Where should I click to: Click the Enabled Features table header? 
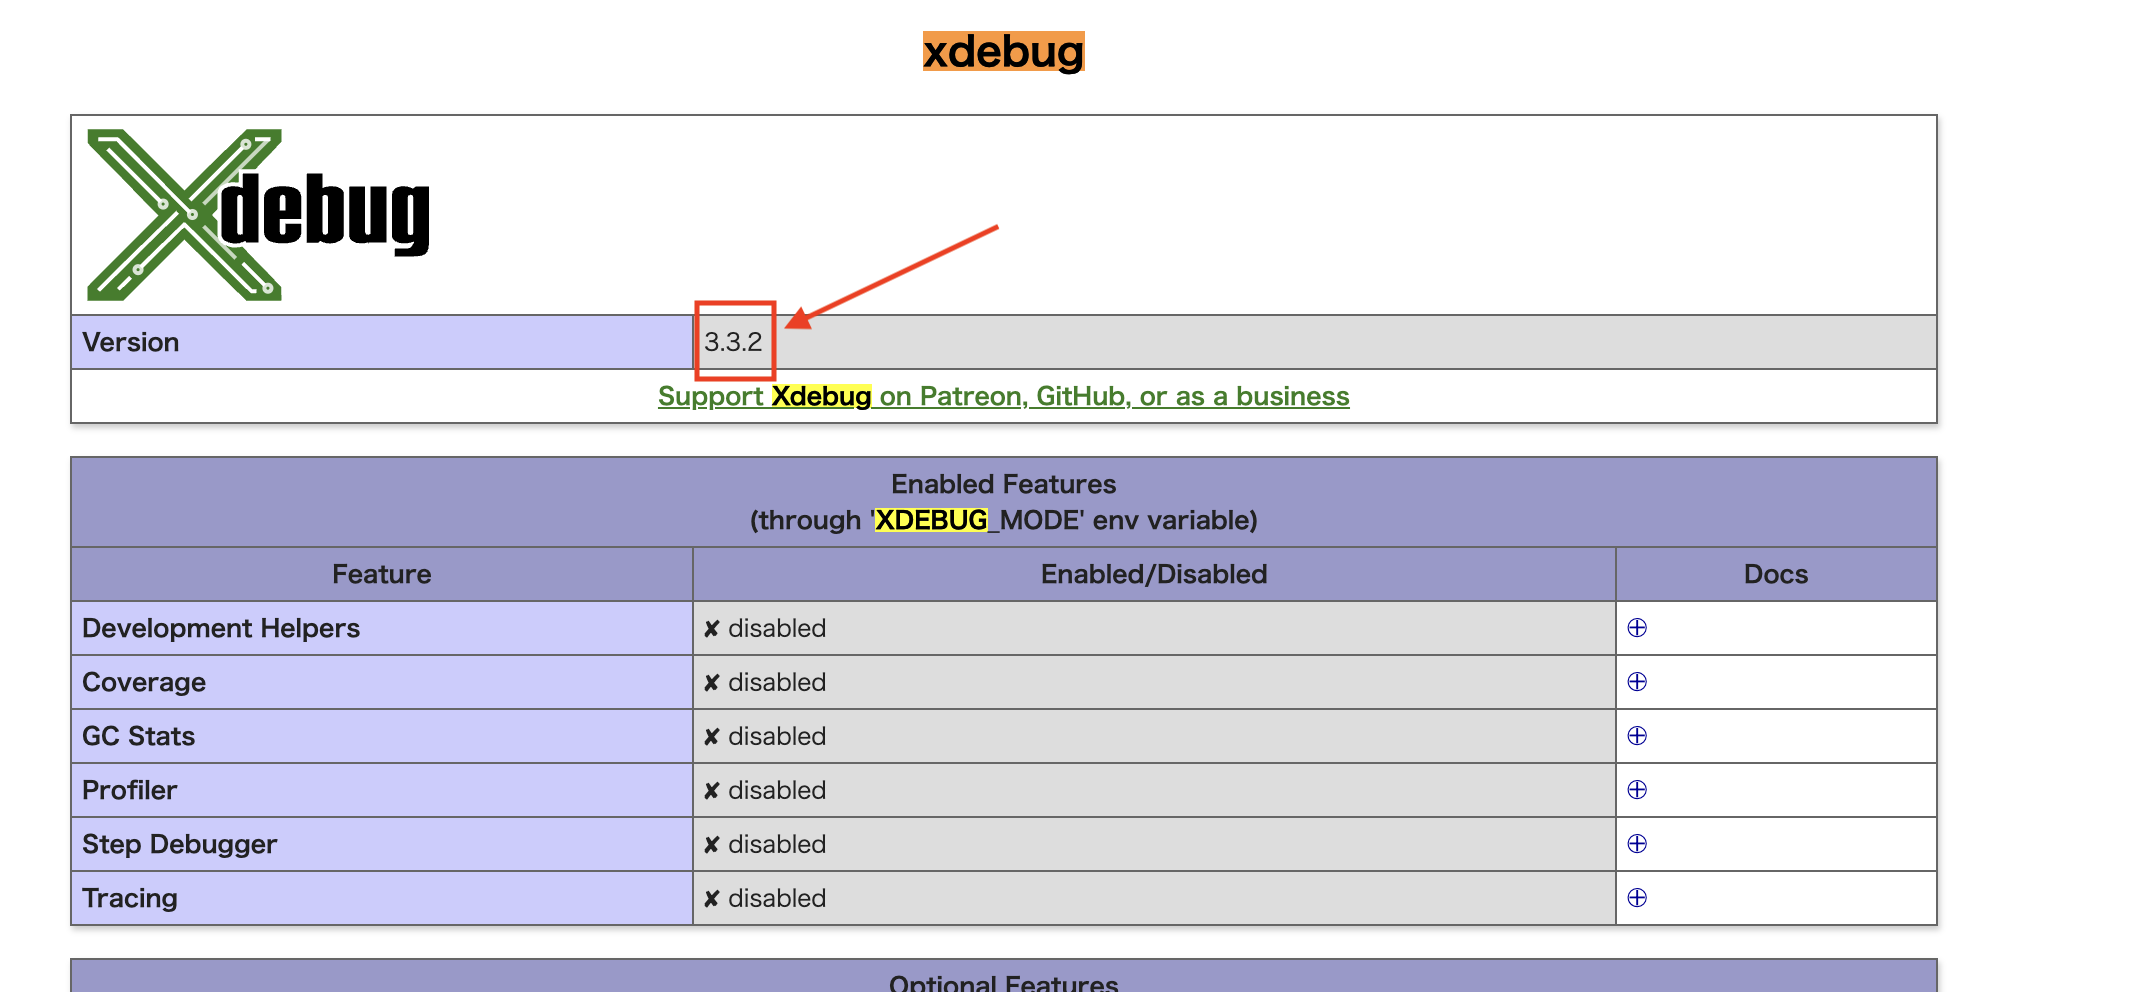(x=1004, y=502)
